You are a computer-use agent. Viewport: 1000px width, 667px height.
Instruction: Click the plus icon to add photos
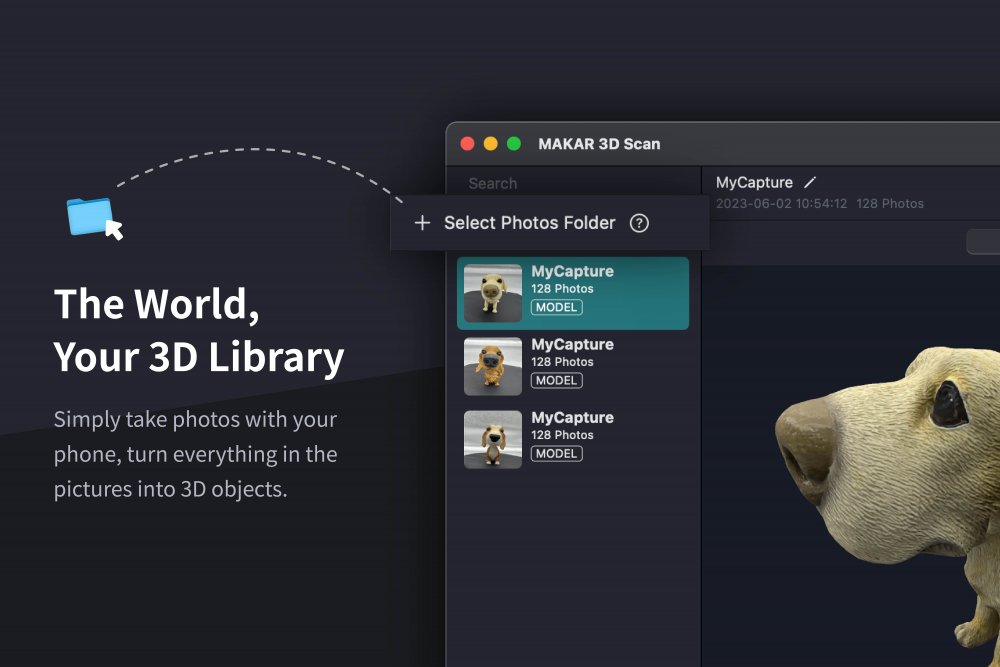422,223
